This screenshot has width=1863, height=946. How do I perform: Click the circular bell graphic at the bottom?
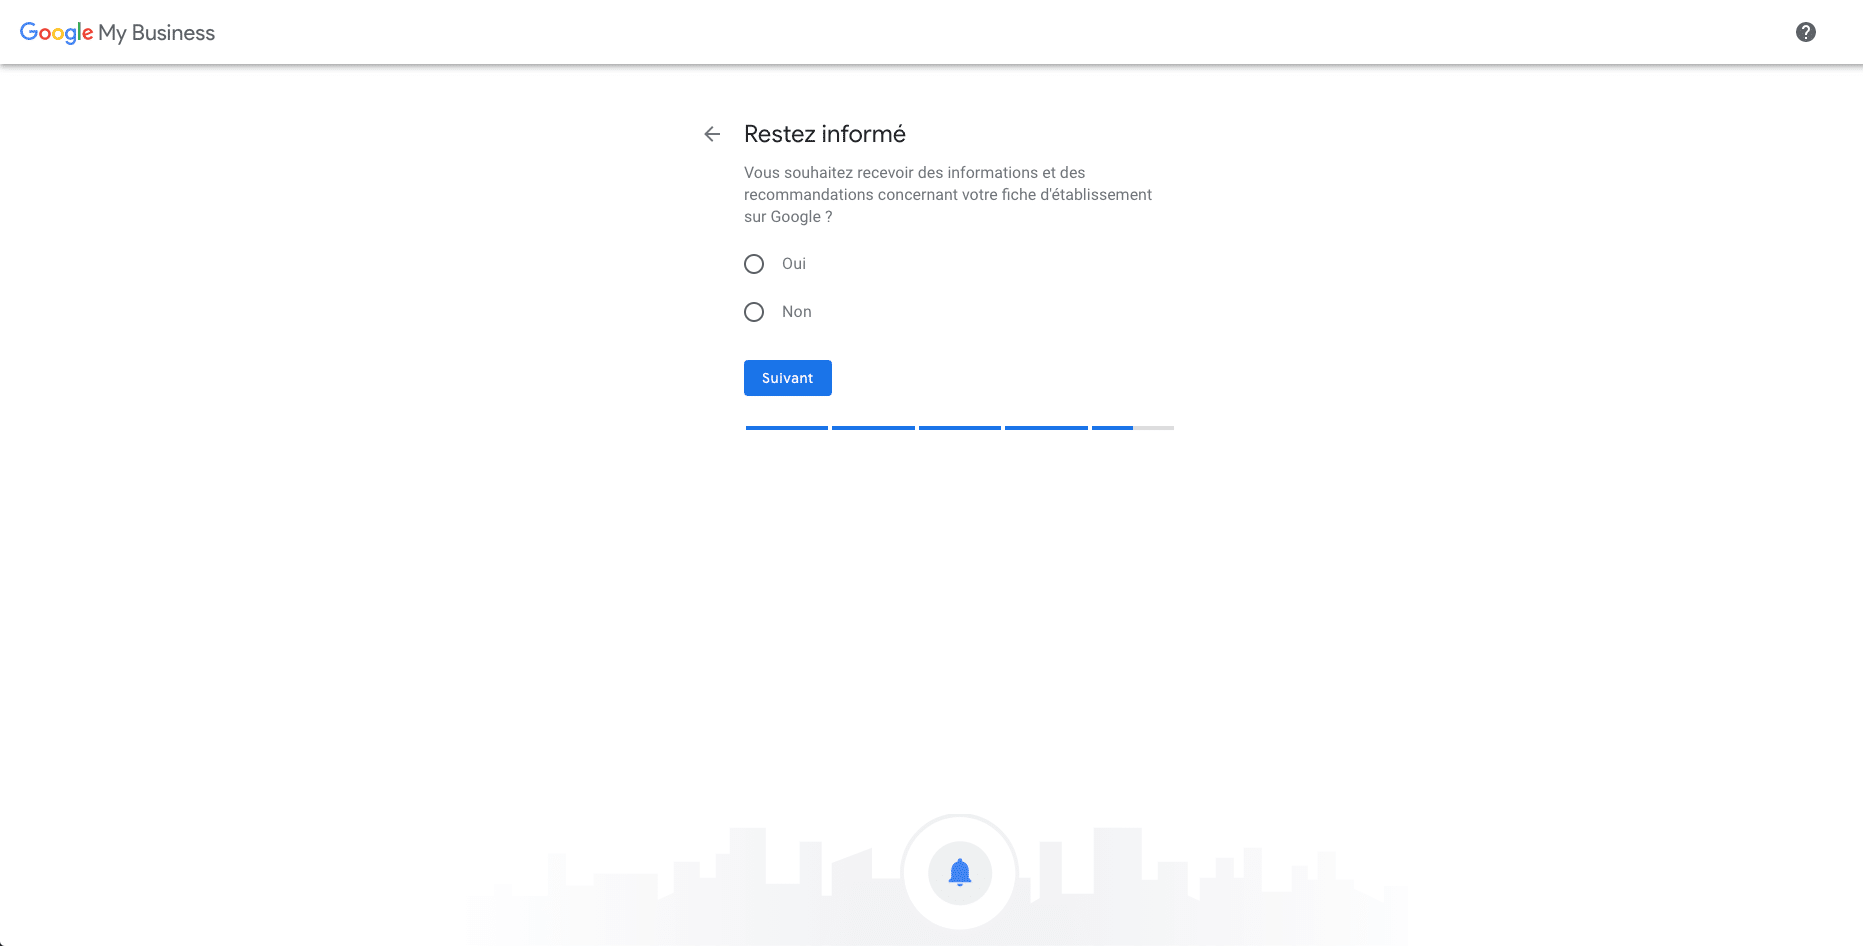coord(959,871)
